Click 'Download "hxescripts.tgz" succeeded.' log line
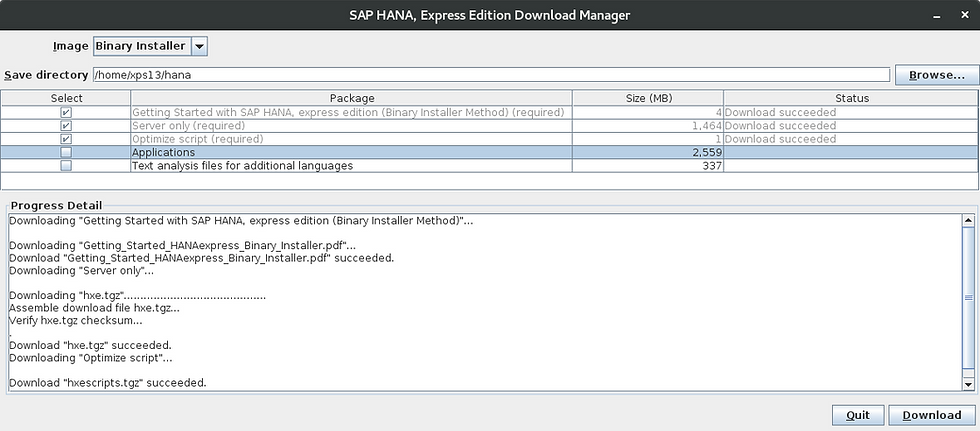The height and width of the screenshot is (431, 980). [108, 382]
